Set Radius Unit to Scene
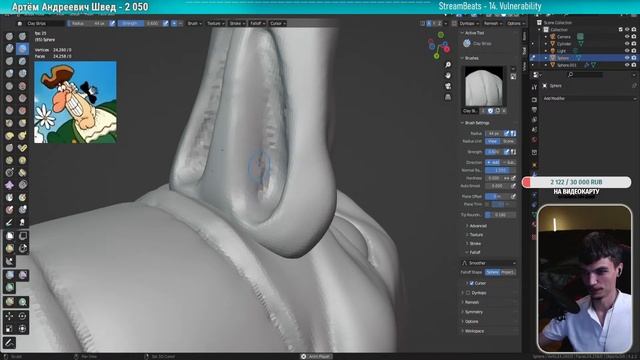 click(508, 141)
